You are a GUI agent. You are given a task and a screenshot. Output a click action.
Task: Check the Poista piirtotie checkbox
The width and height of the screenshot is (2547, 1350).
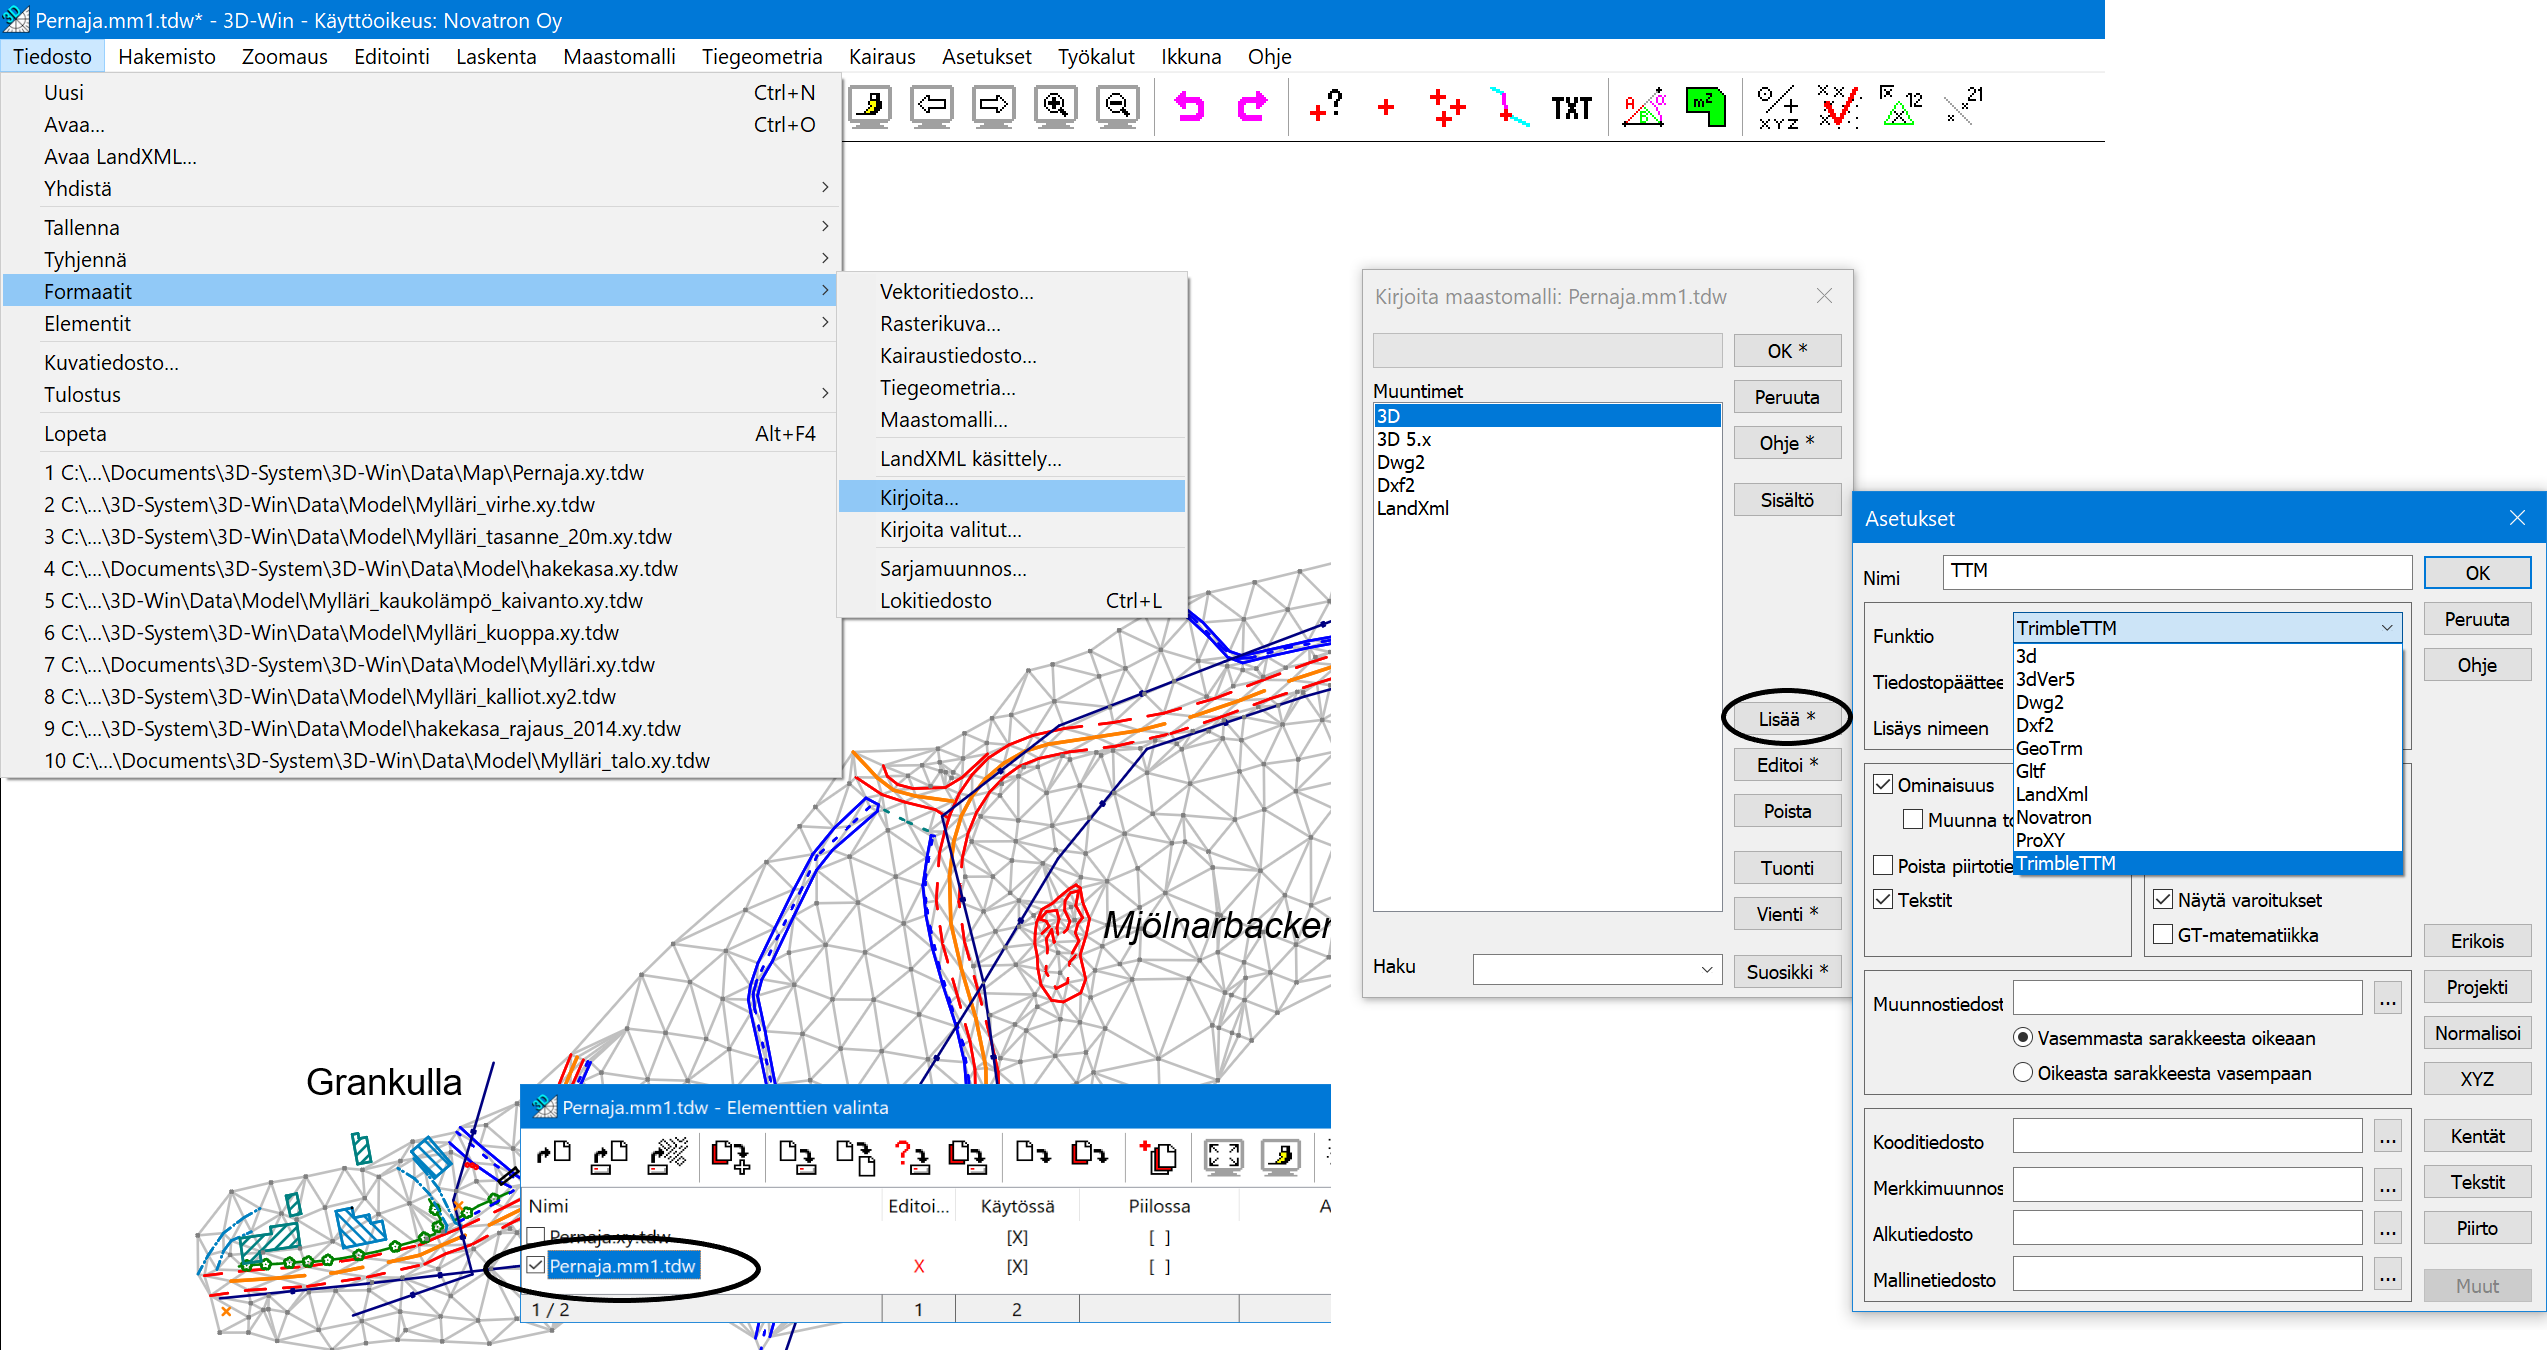click(1884, 866)
